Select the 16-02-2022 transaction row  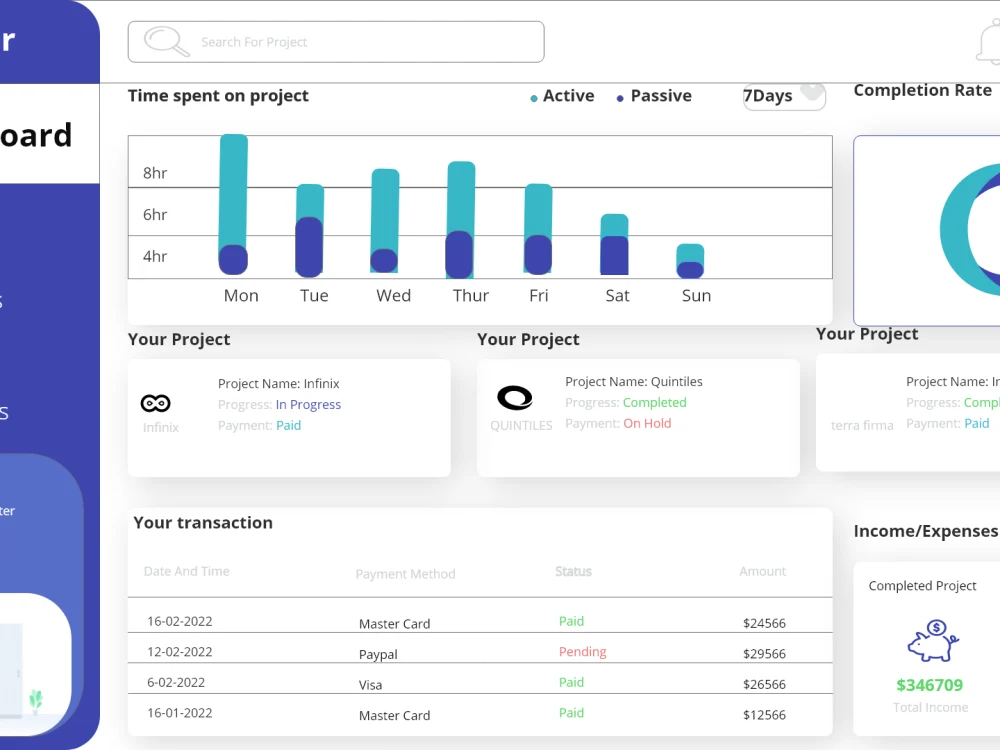[x=480, y=617]
